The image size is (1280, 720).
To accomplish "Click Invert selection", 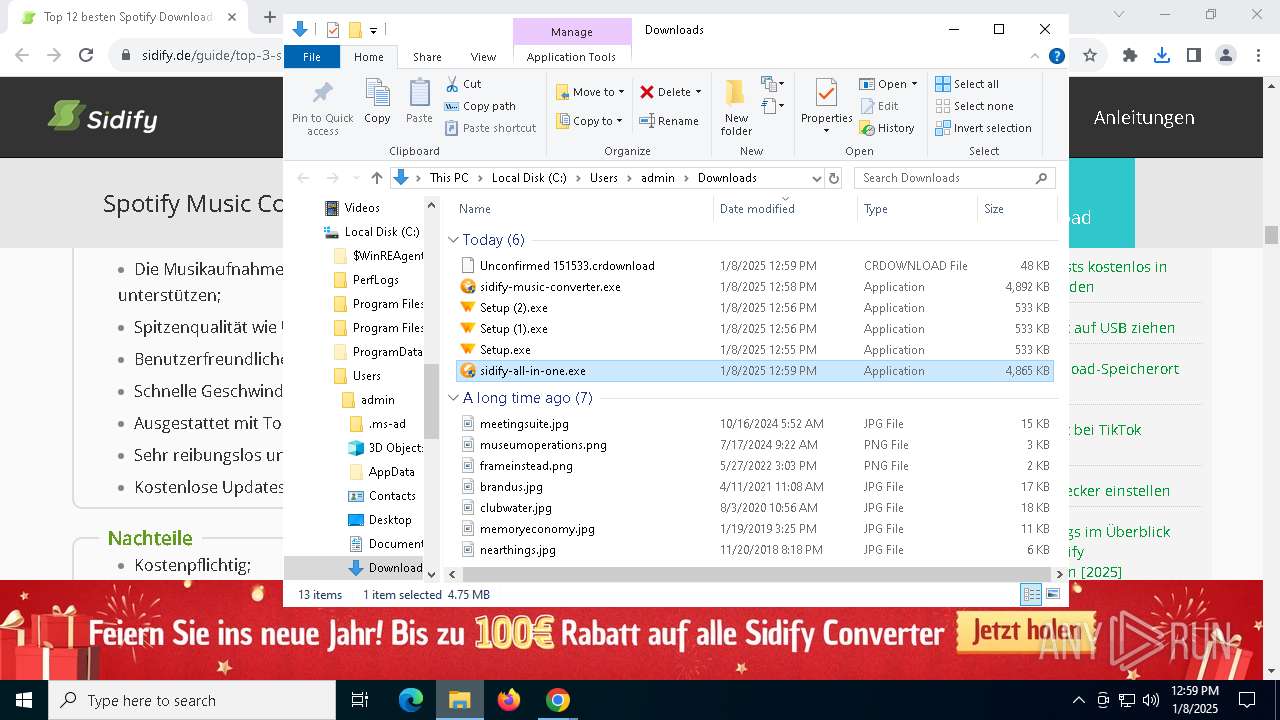I will 983,128.
